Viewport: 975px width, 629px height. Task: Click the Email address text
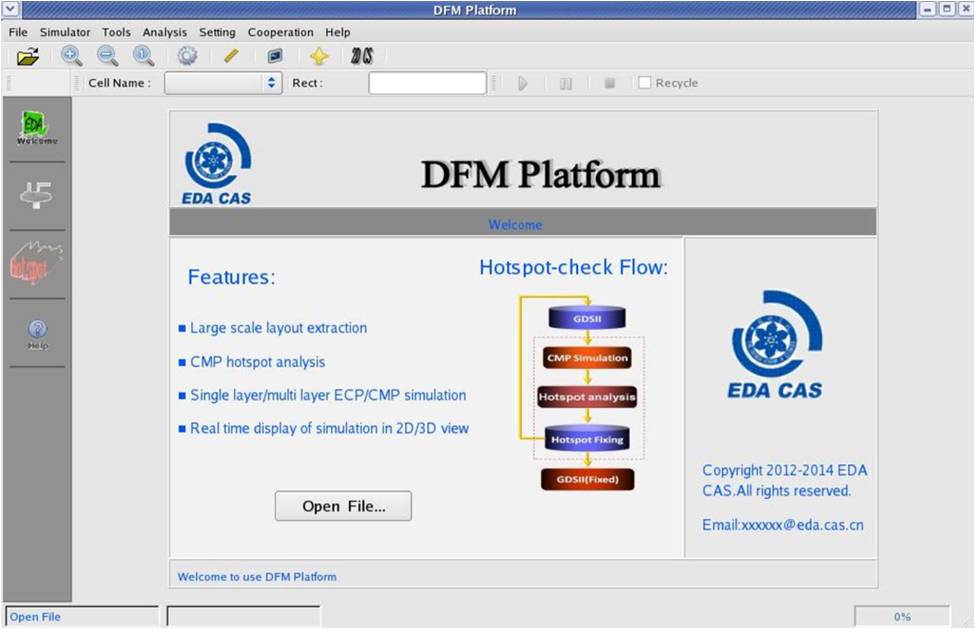(x=783, y=525)
